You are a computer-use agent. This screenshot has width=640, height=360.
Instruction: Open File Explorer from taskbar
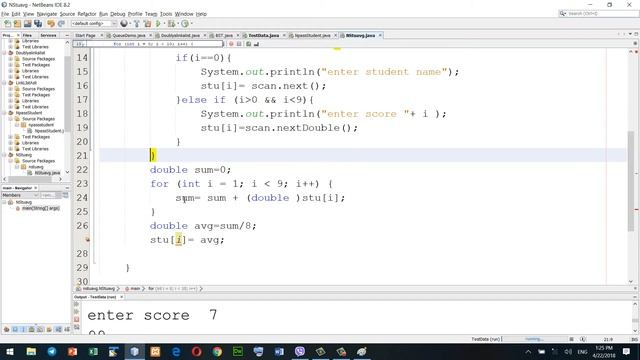point(31,351)
